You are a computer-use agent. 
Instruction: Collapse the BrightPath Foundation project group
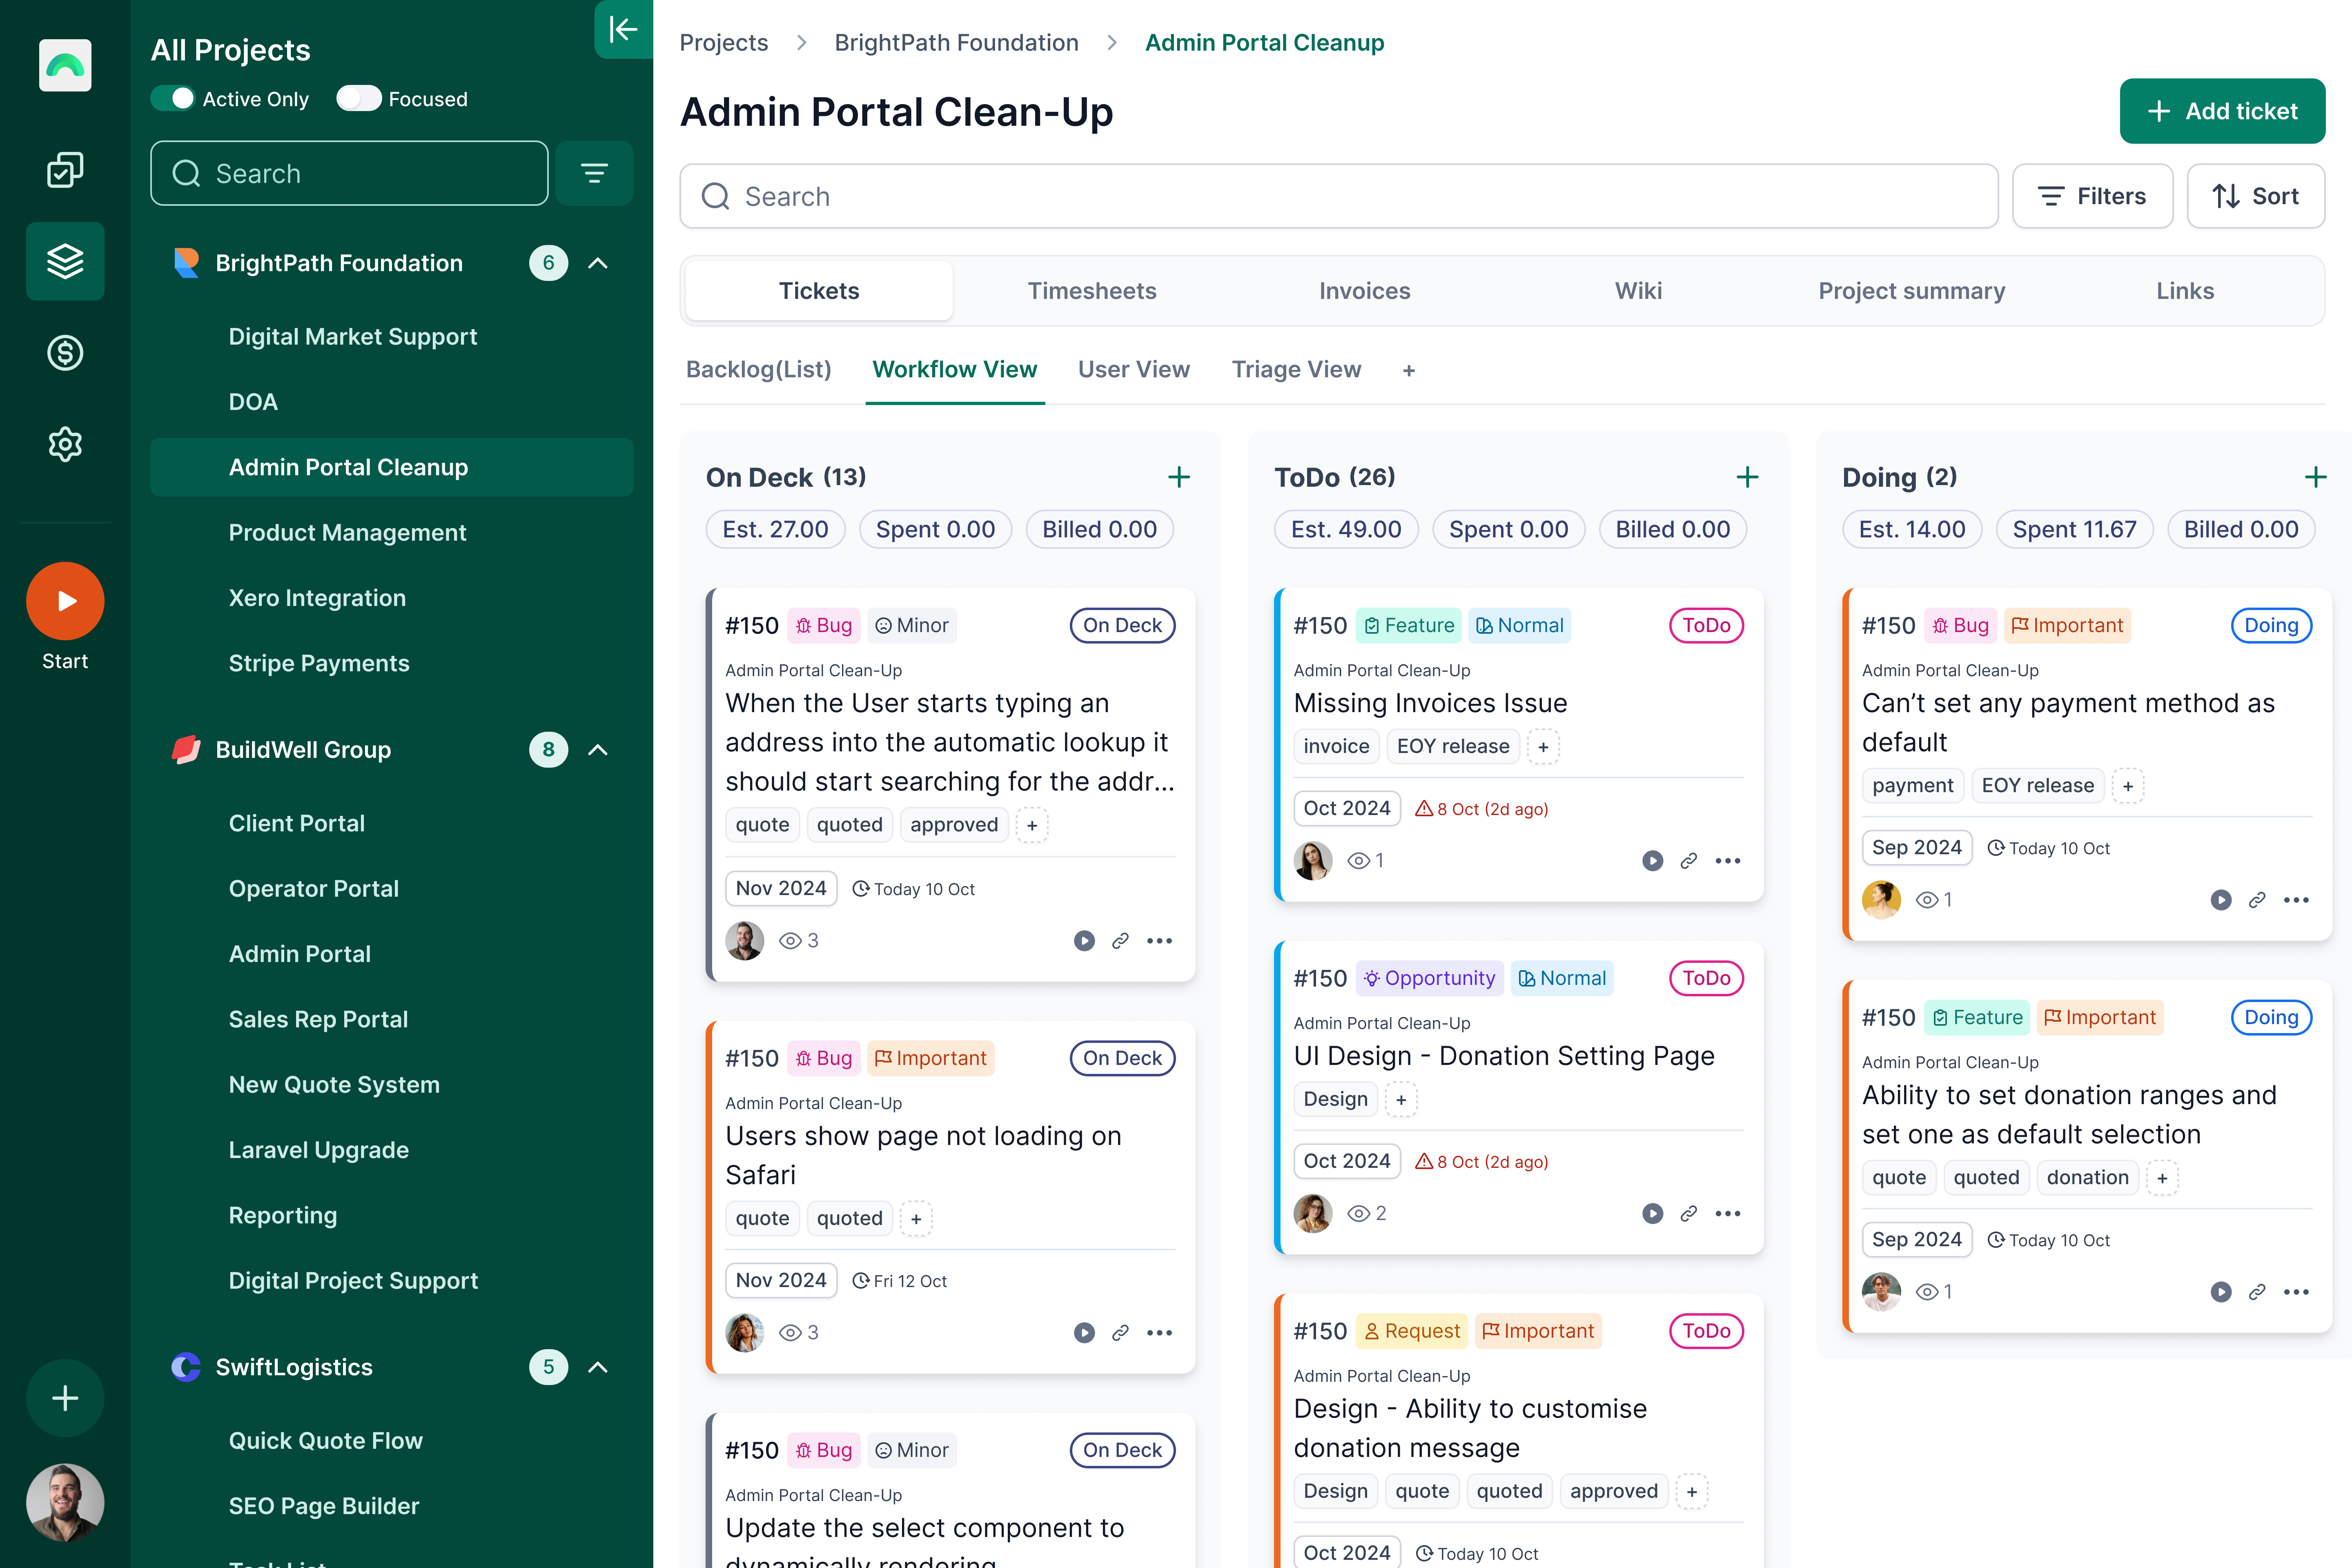tap(598, 263)
